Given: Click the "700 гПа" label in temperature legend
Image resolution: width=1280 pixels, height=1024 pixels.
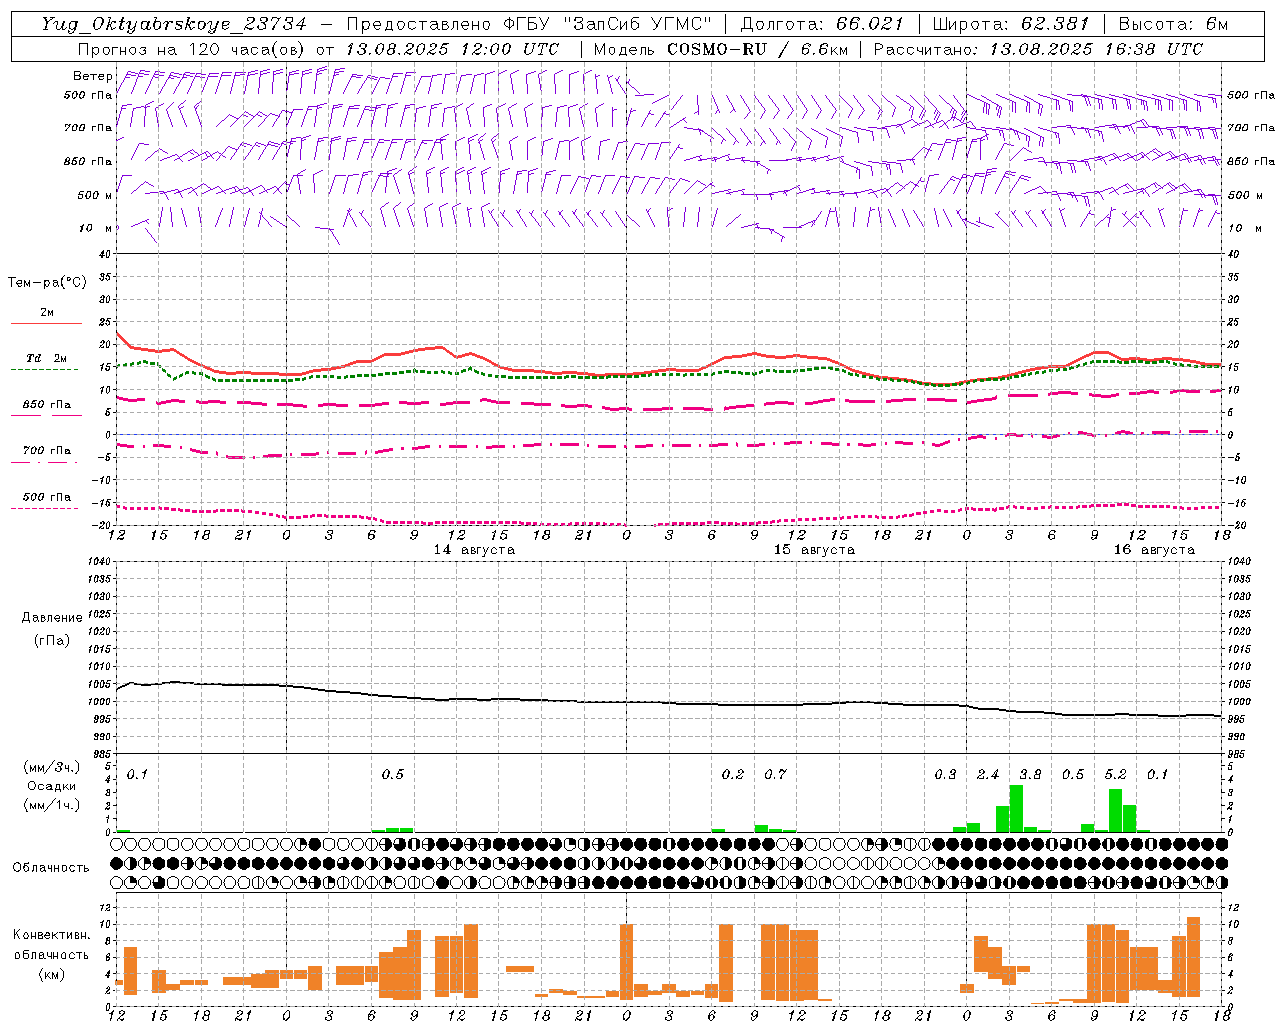Looking at the screenshot, I should click(x=46, y=450).
